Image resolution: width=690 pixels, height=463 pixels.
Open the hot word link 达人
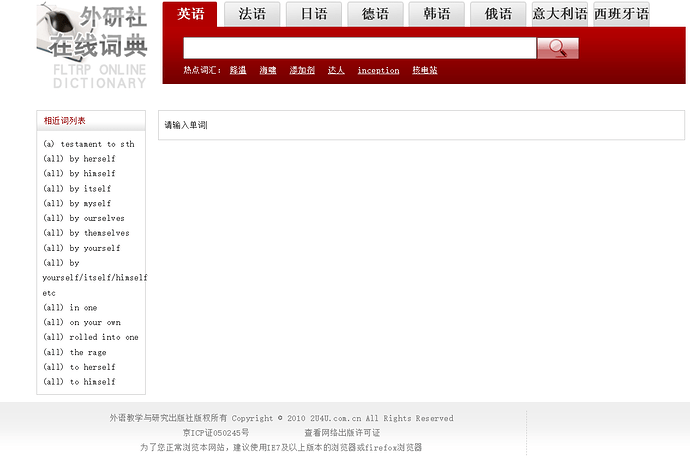pos(336,71)
